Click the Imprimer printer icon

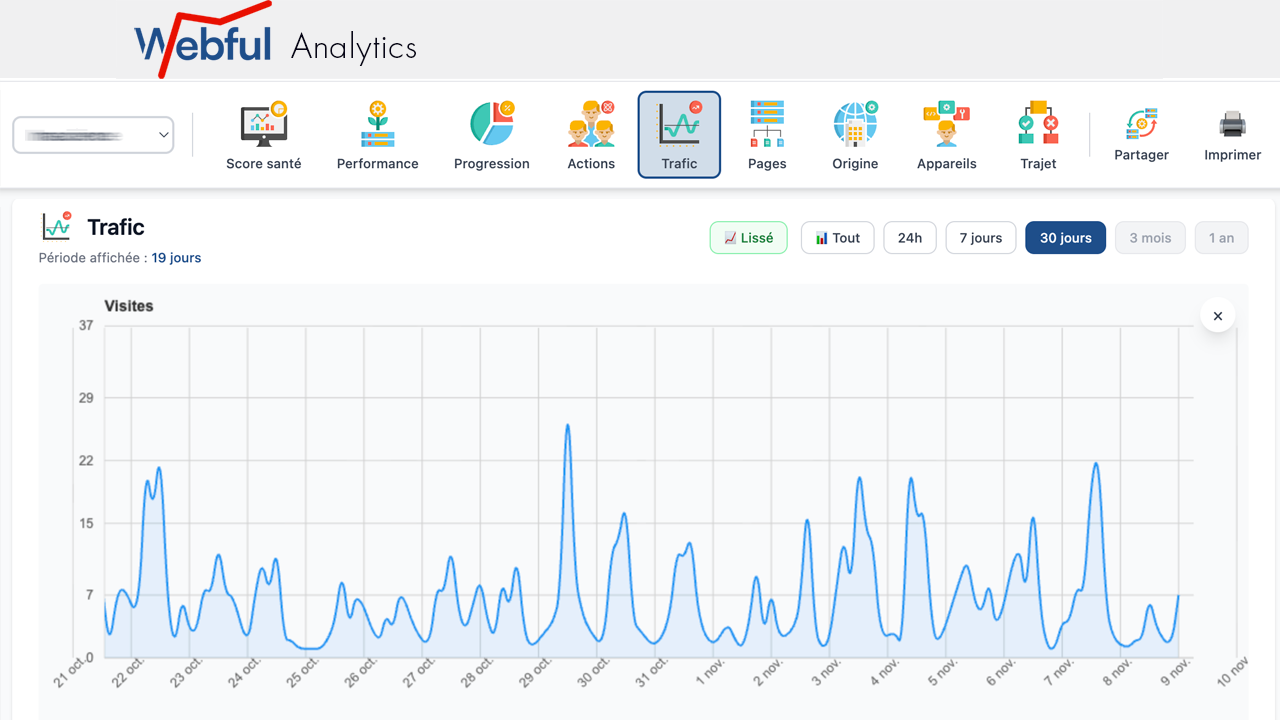tap(1232, 125)
